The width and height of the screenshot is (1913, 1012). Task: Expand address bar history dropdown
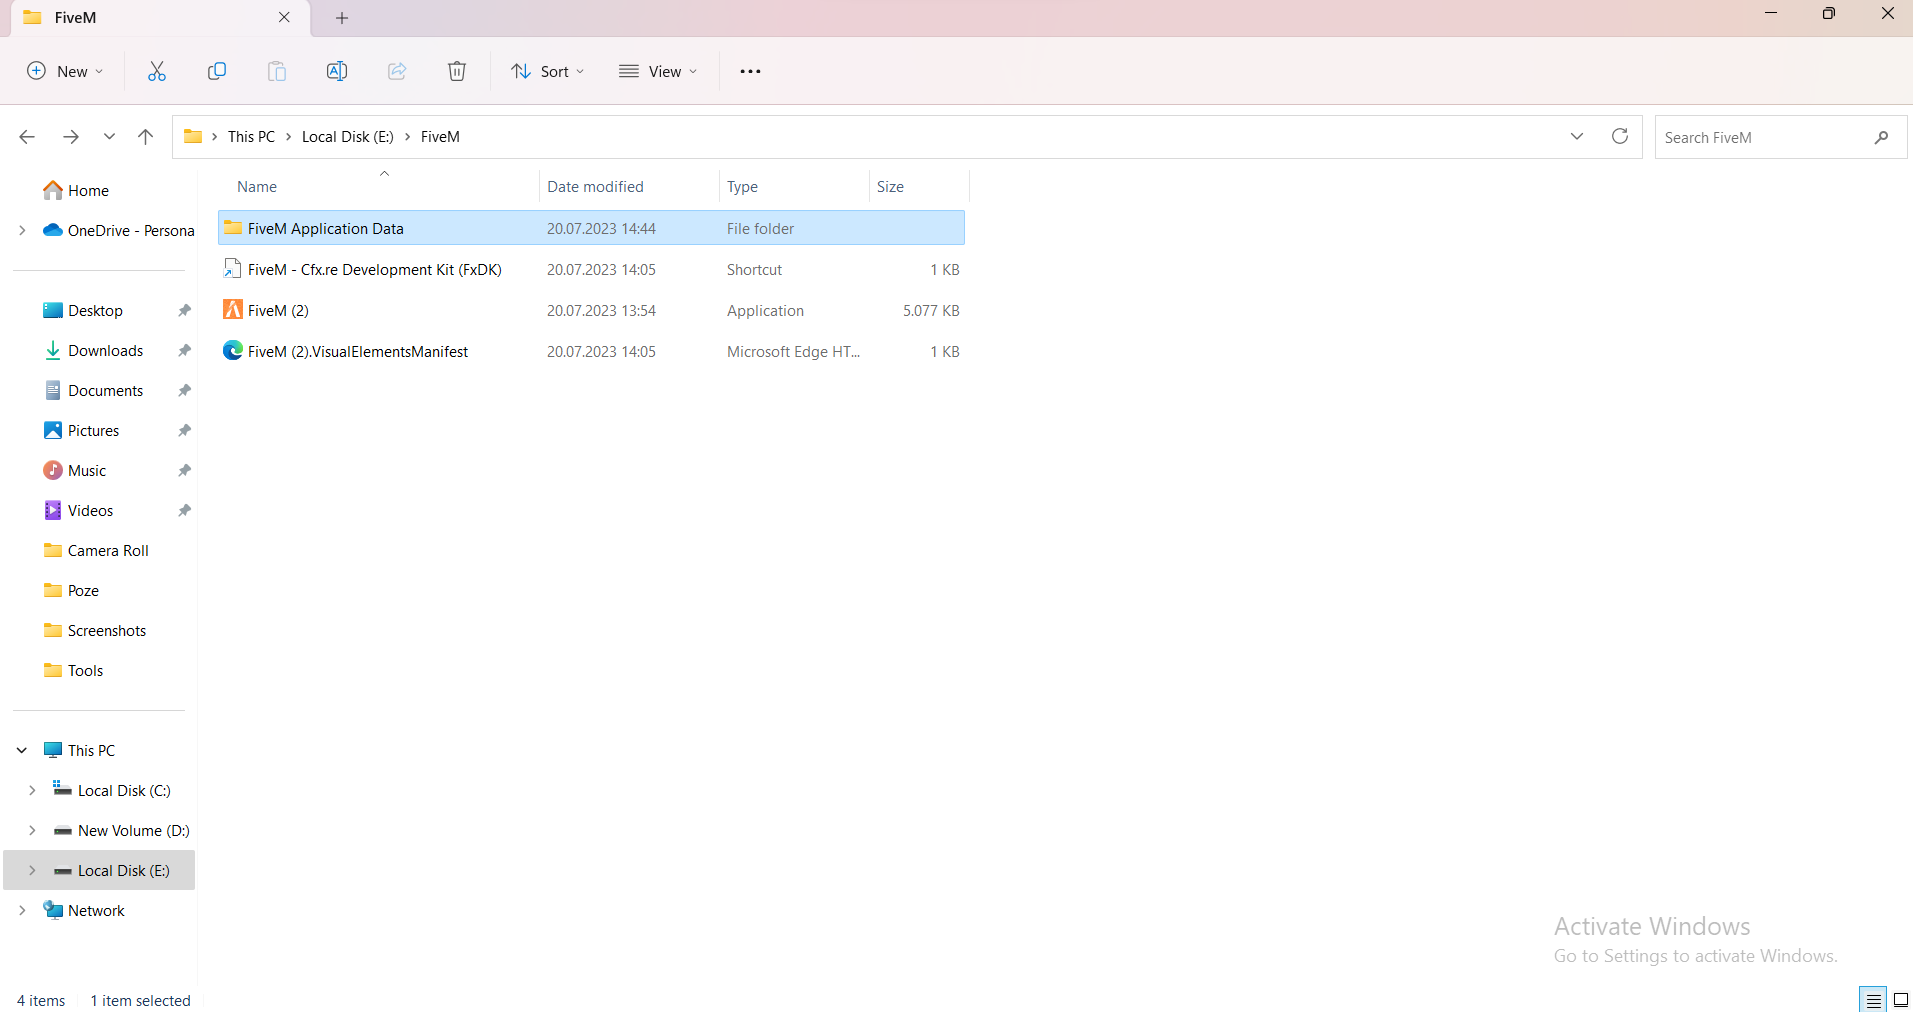1577,136
